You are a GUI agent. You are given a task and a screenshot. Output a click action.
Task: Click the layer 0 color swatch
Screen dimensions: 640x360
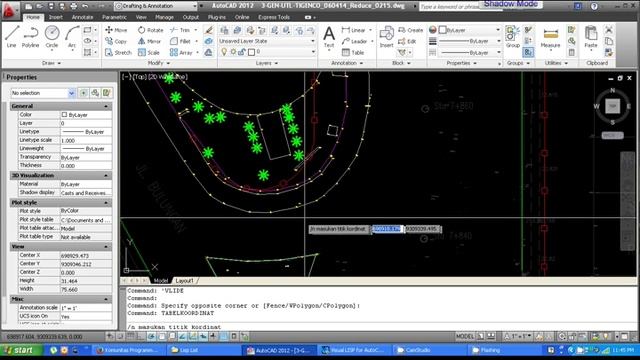251,52
